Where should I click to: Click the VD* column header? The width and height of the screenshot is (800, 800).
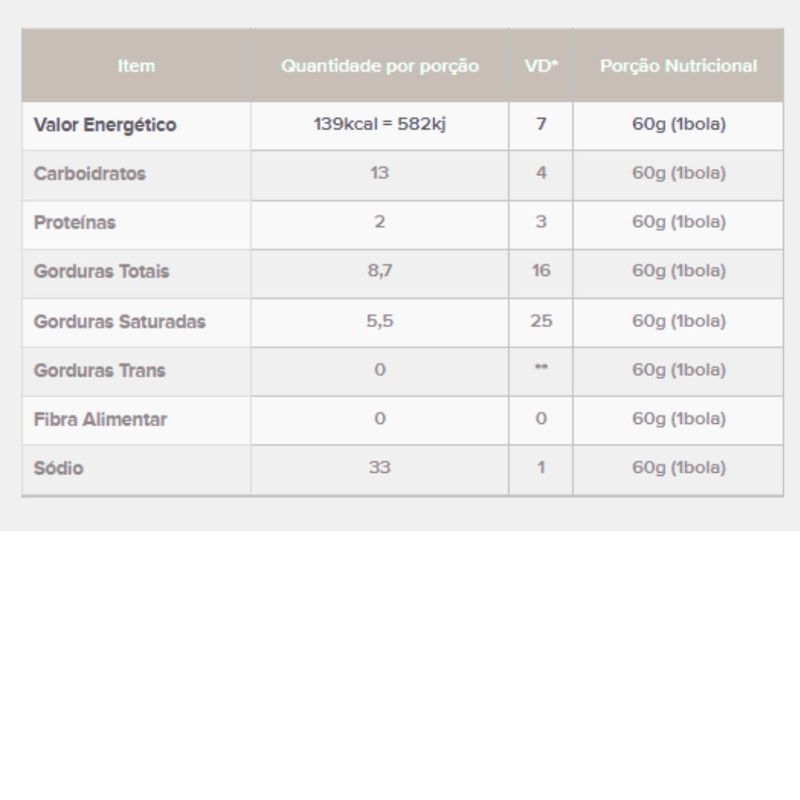point(541,66)
